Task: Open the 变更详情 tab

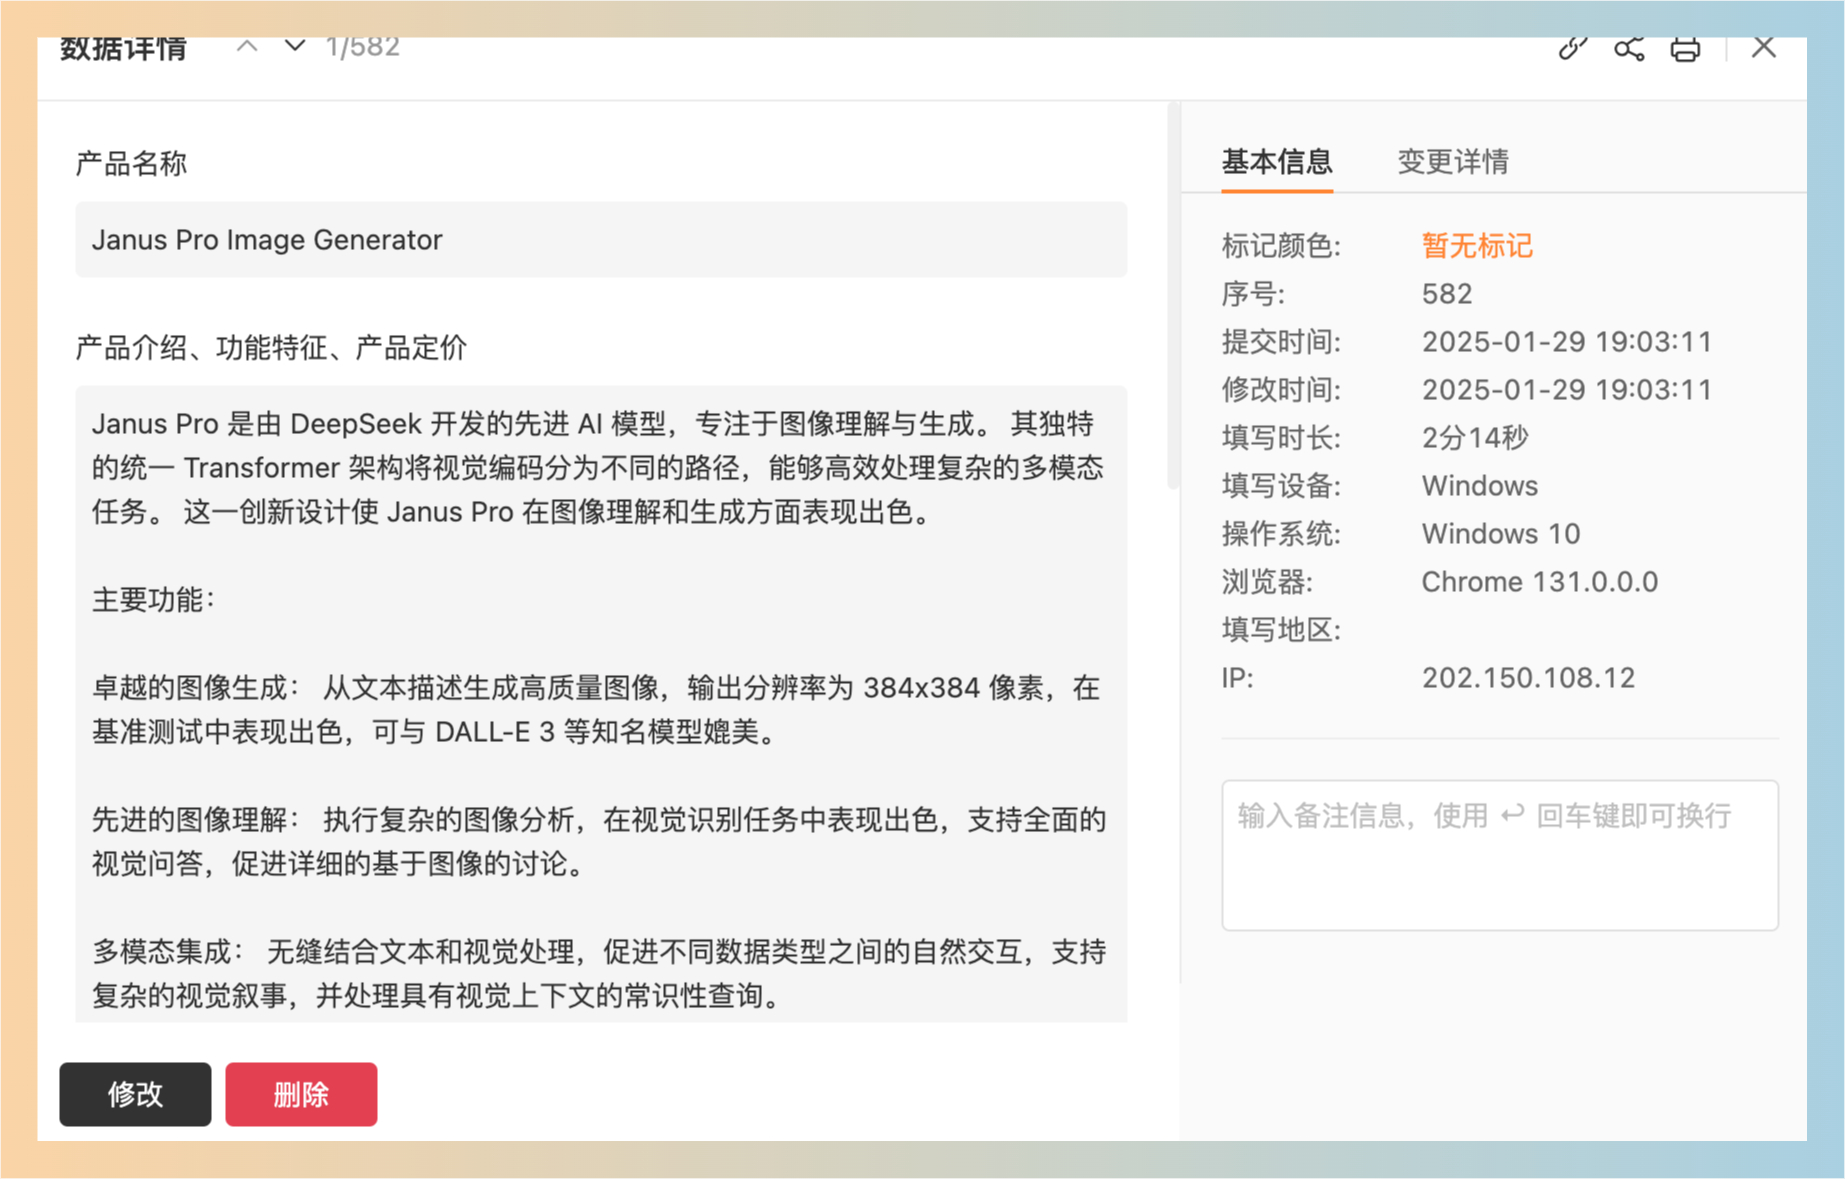Action: point(1452,161)
